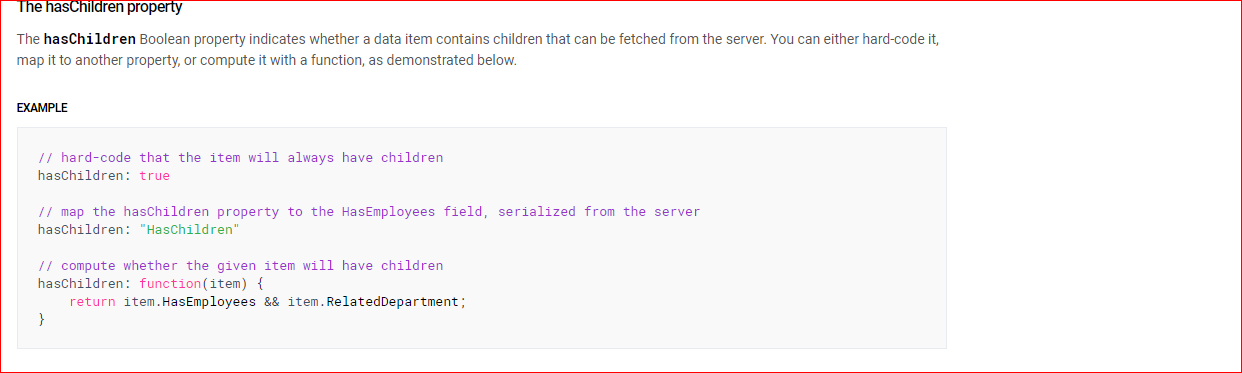This screenshot has height=373, width=1242.
Task: Click the "The hasChildren property" heading
Action: [99, 8]
